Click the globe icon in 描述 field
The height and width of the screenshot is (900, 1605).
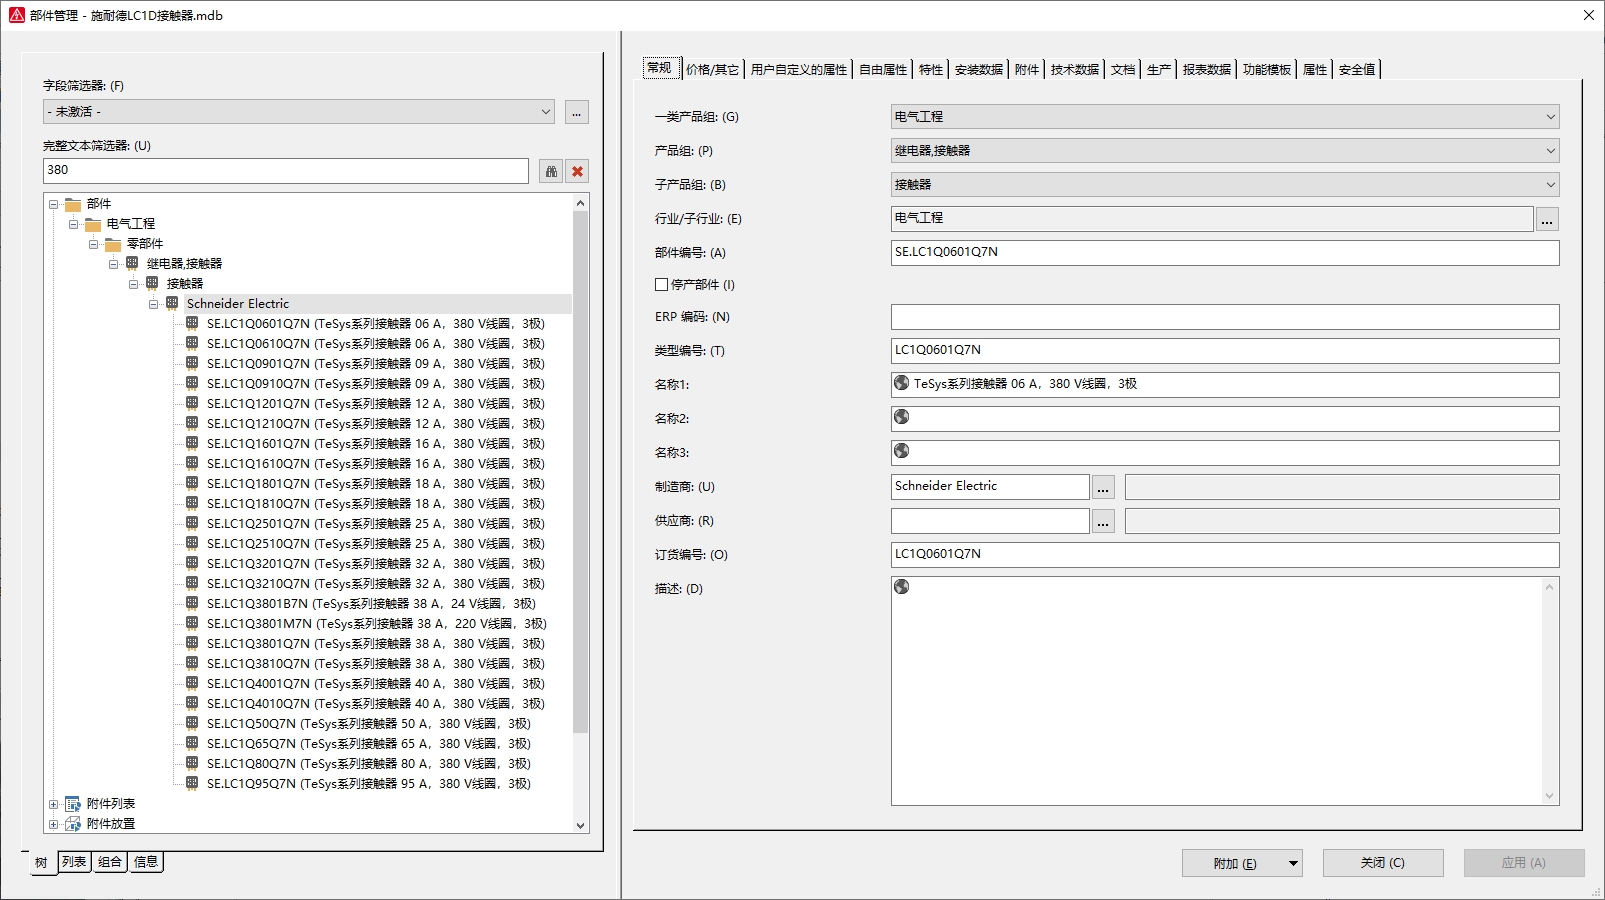click(901, 587)
